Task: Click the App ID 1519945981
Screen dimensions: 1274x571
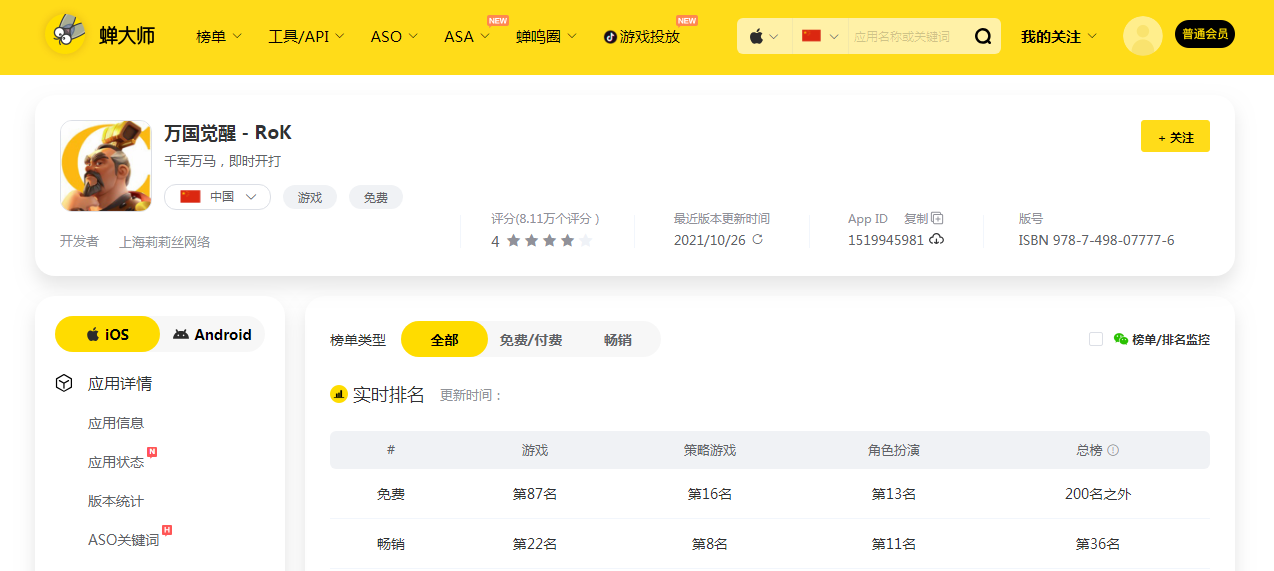Action: 886,240
